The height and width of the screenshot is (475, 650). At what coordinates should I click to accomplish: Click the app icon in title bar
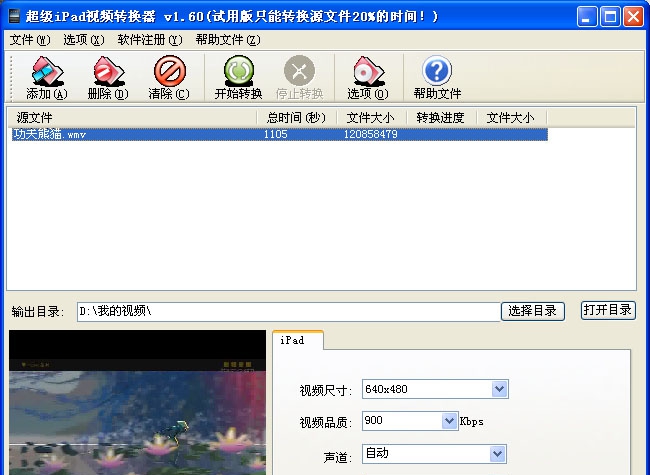[14, 16]
